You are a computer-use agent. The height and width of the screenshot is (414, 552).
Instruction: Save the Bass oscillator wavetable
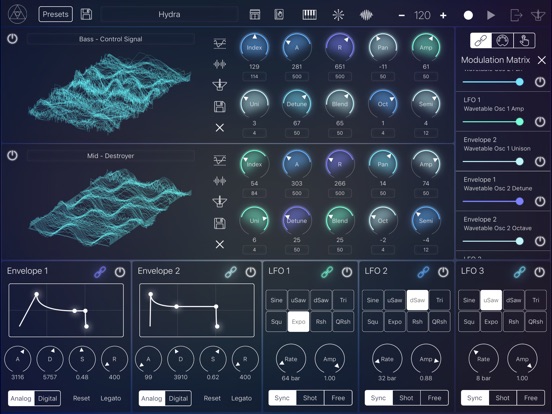[220, 106]
